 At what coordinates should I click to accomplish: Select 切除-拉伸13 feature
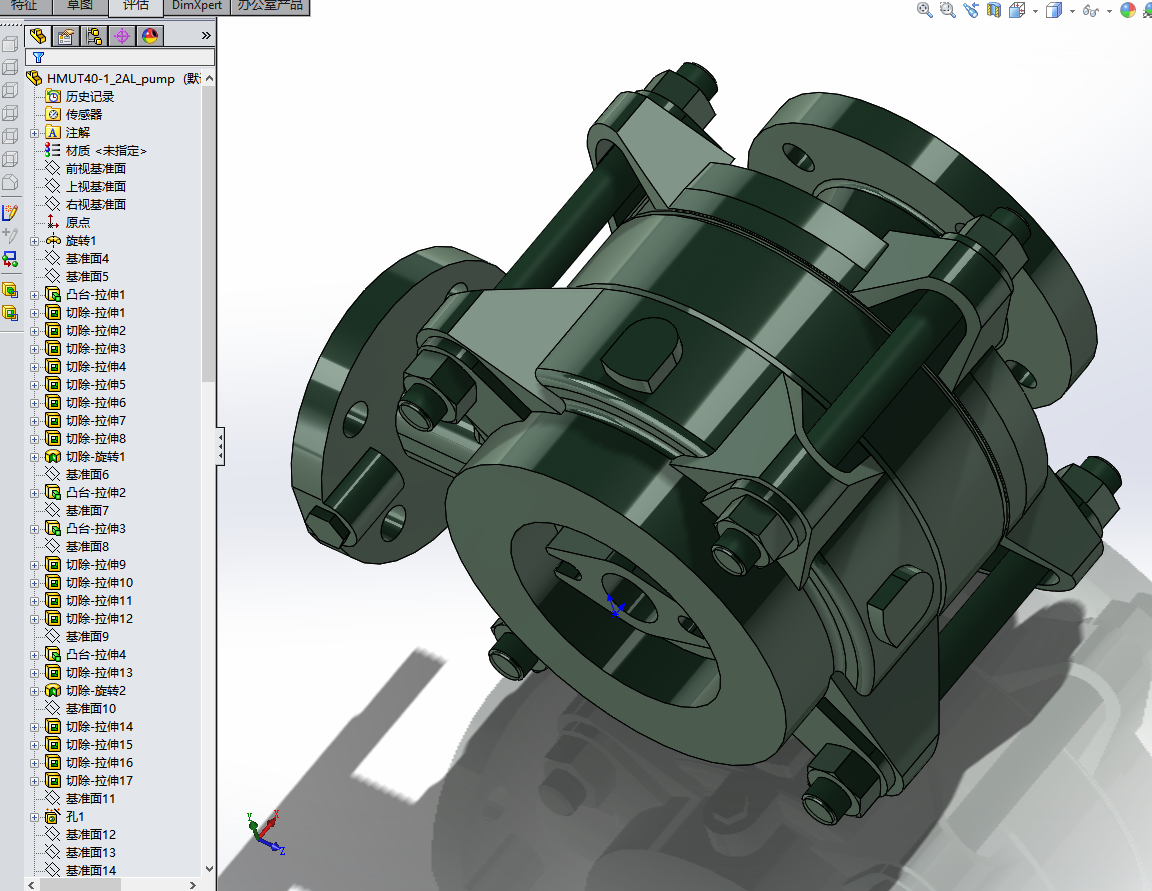(99, 672)
